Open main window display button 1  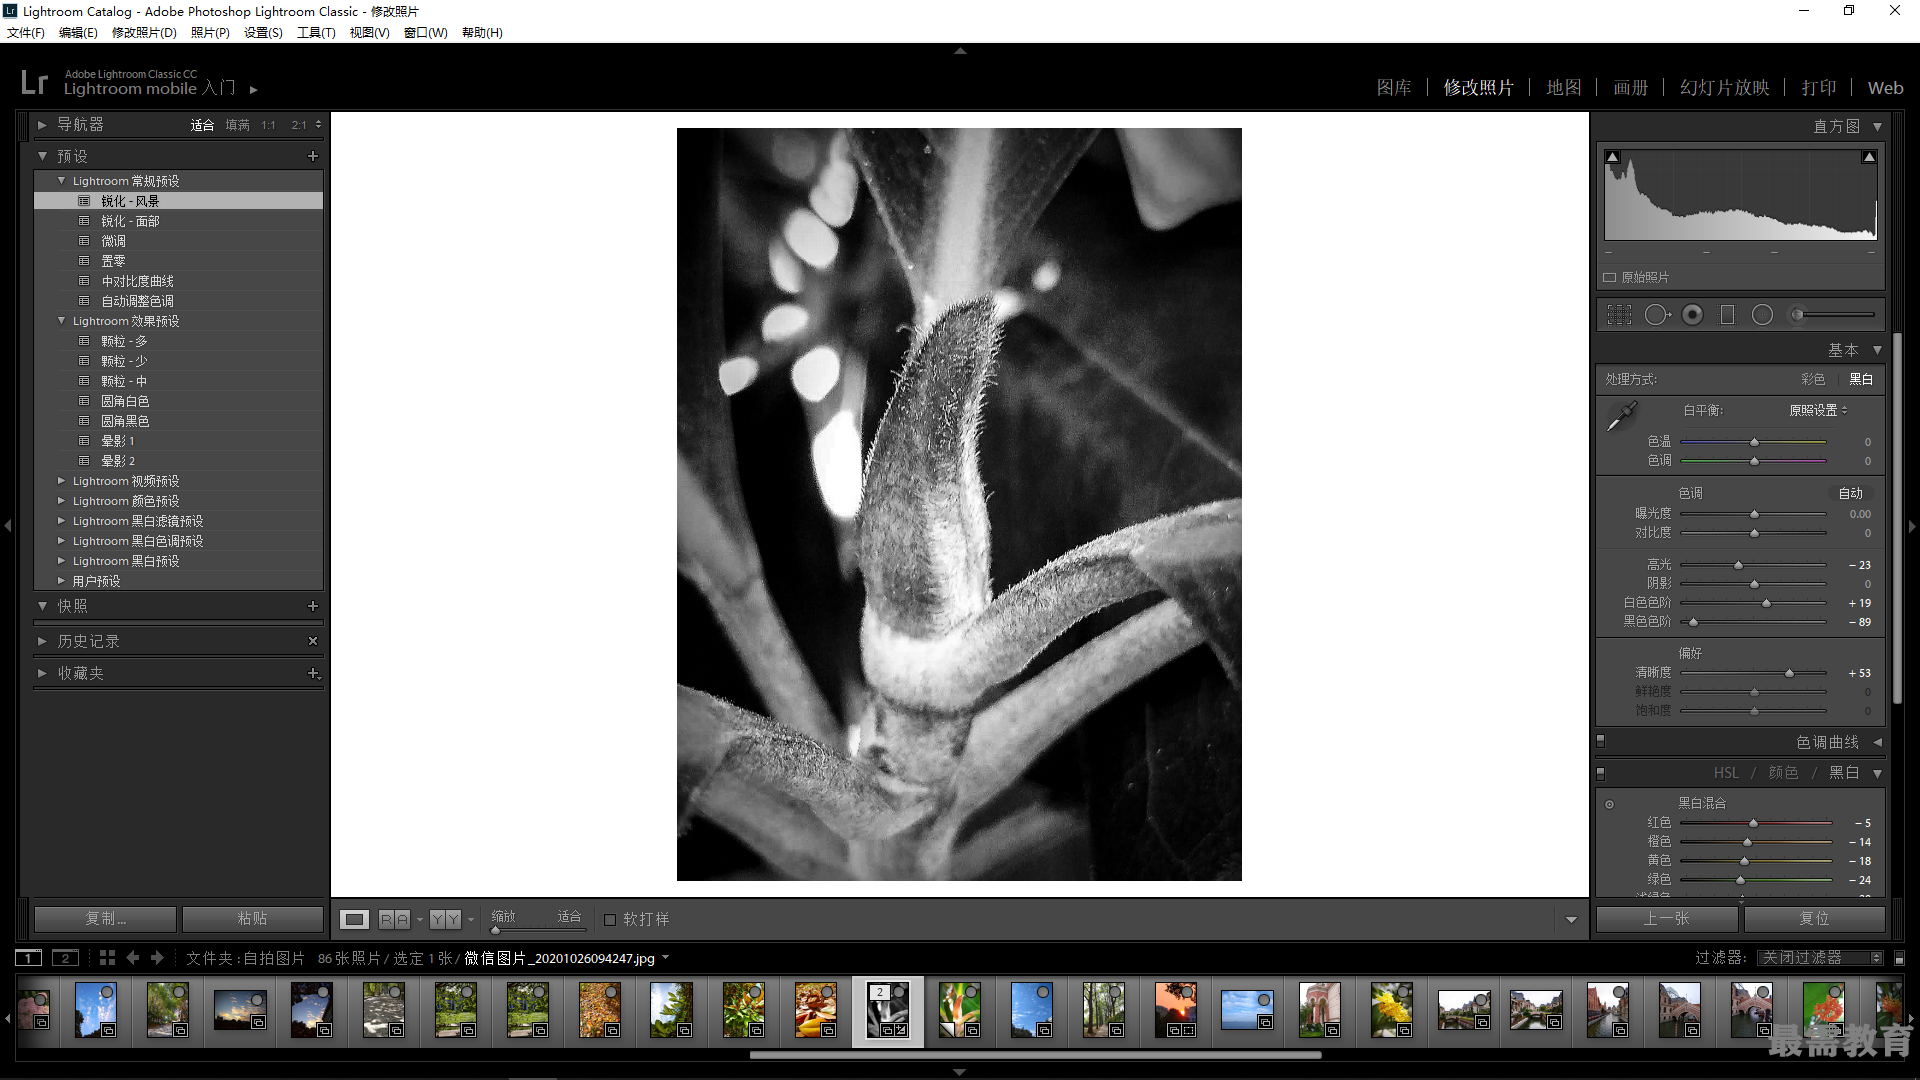(x=28, y=958)
